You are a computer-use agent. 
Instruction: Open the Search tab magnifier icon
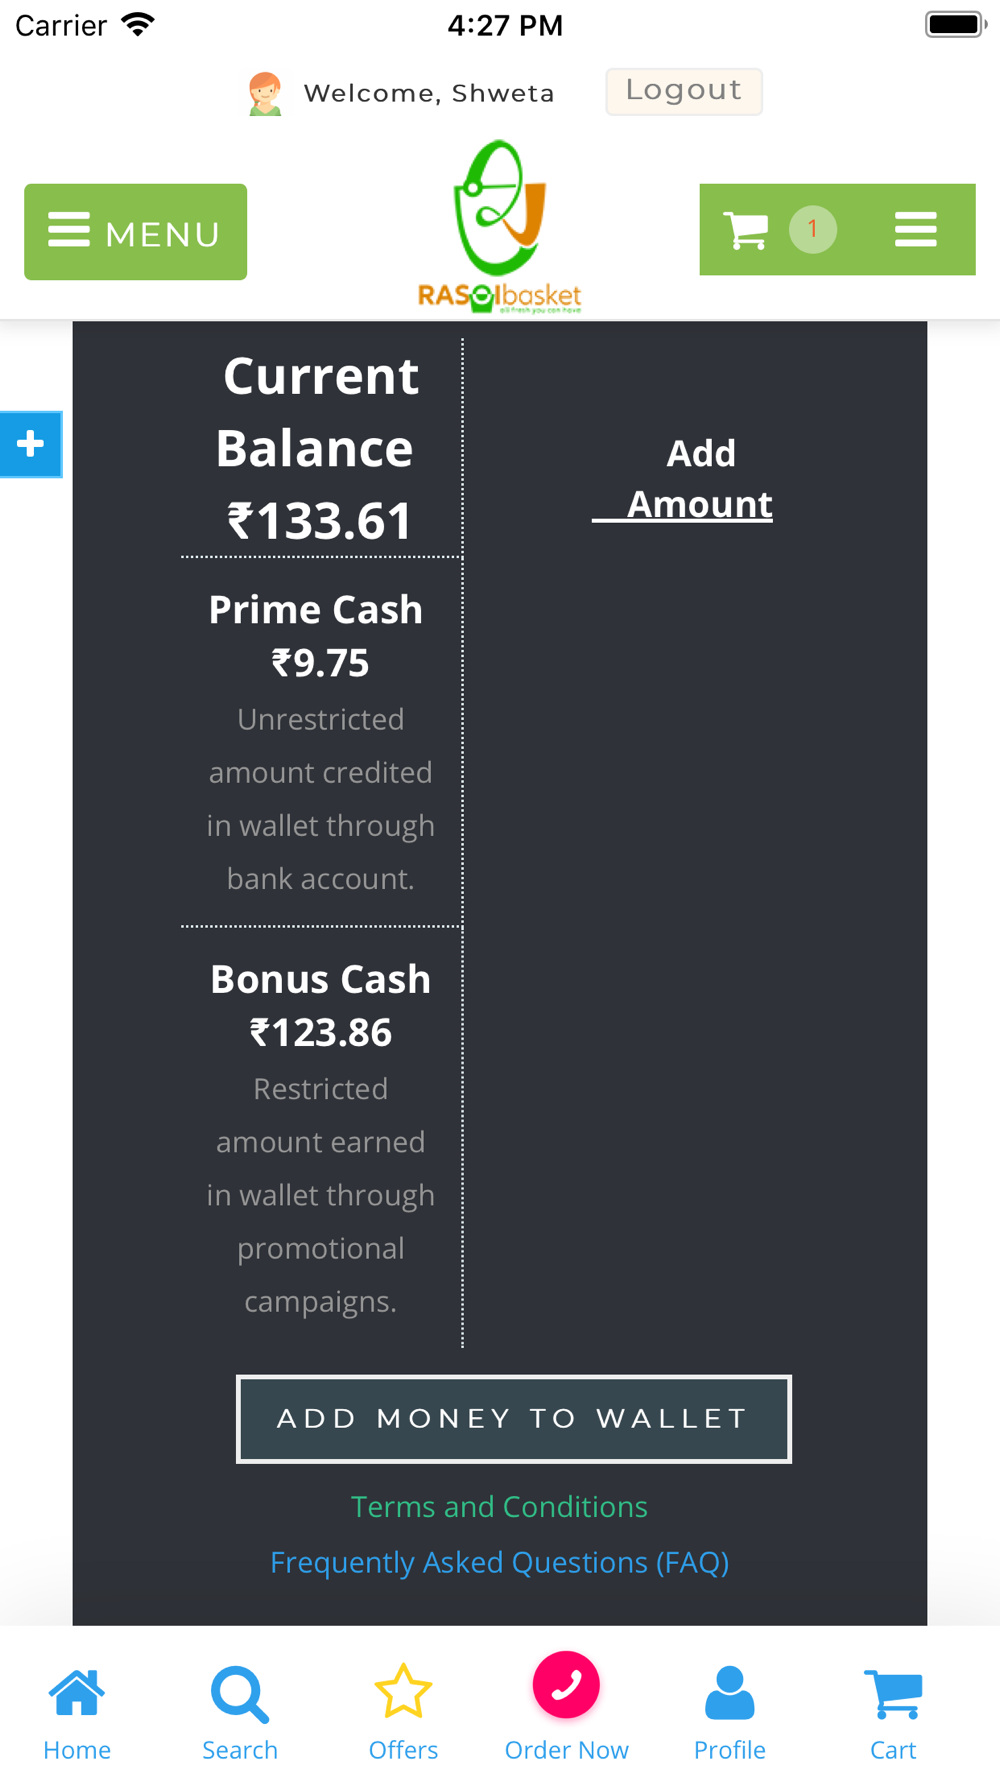click(240, 1694)
